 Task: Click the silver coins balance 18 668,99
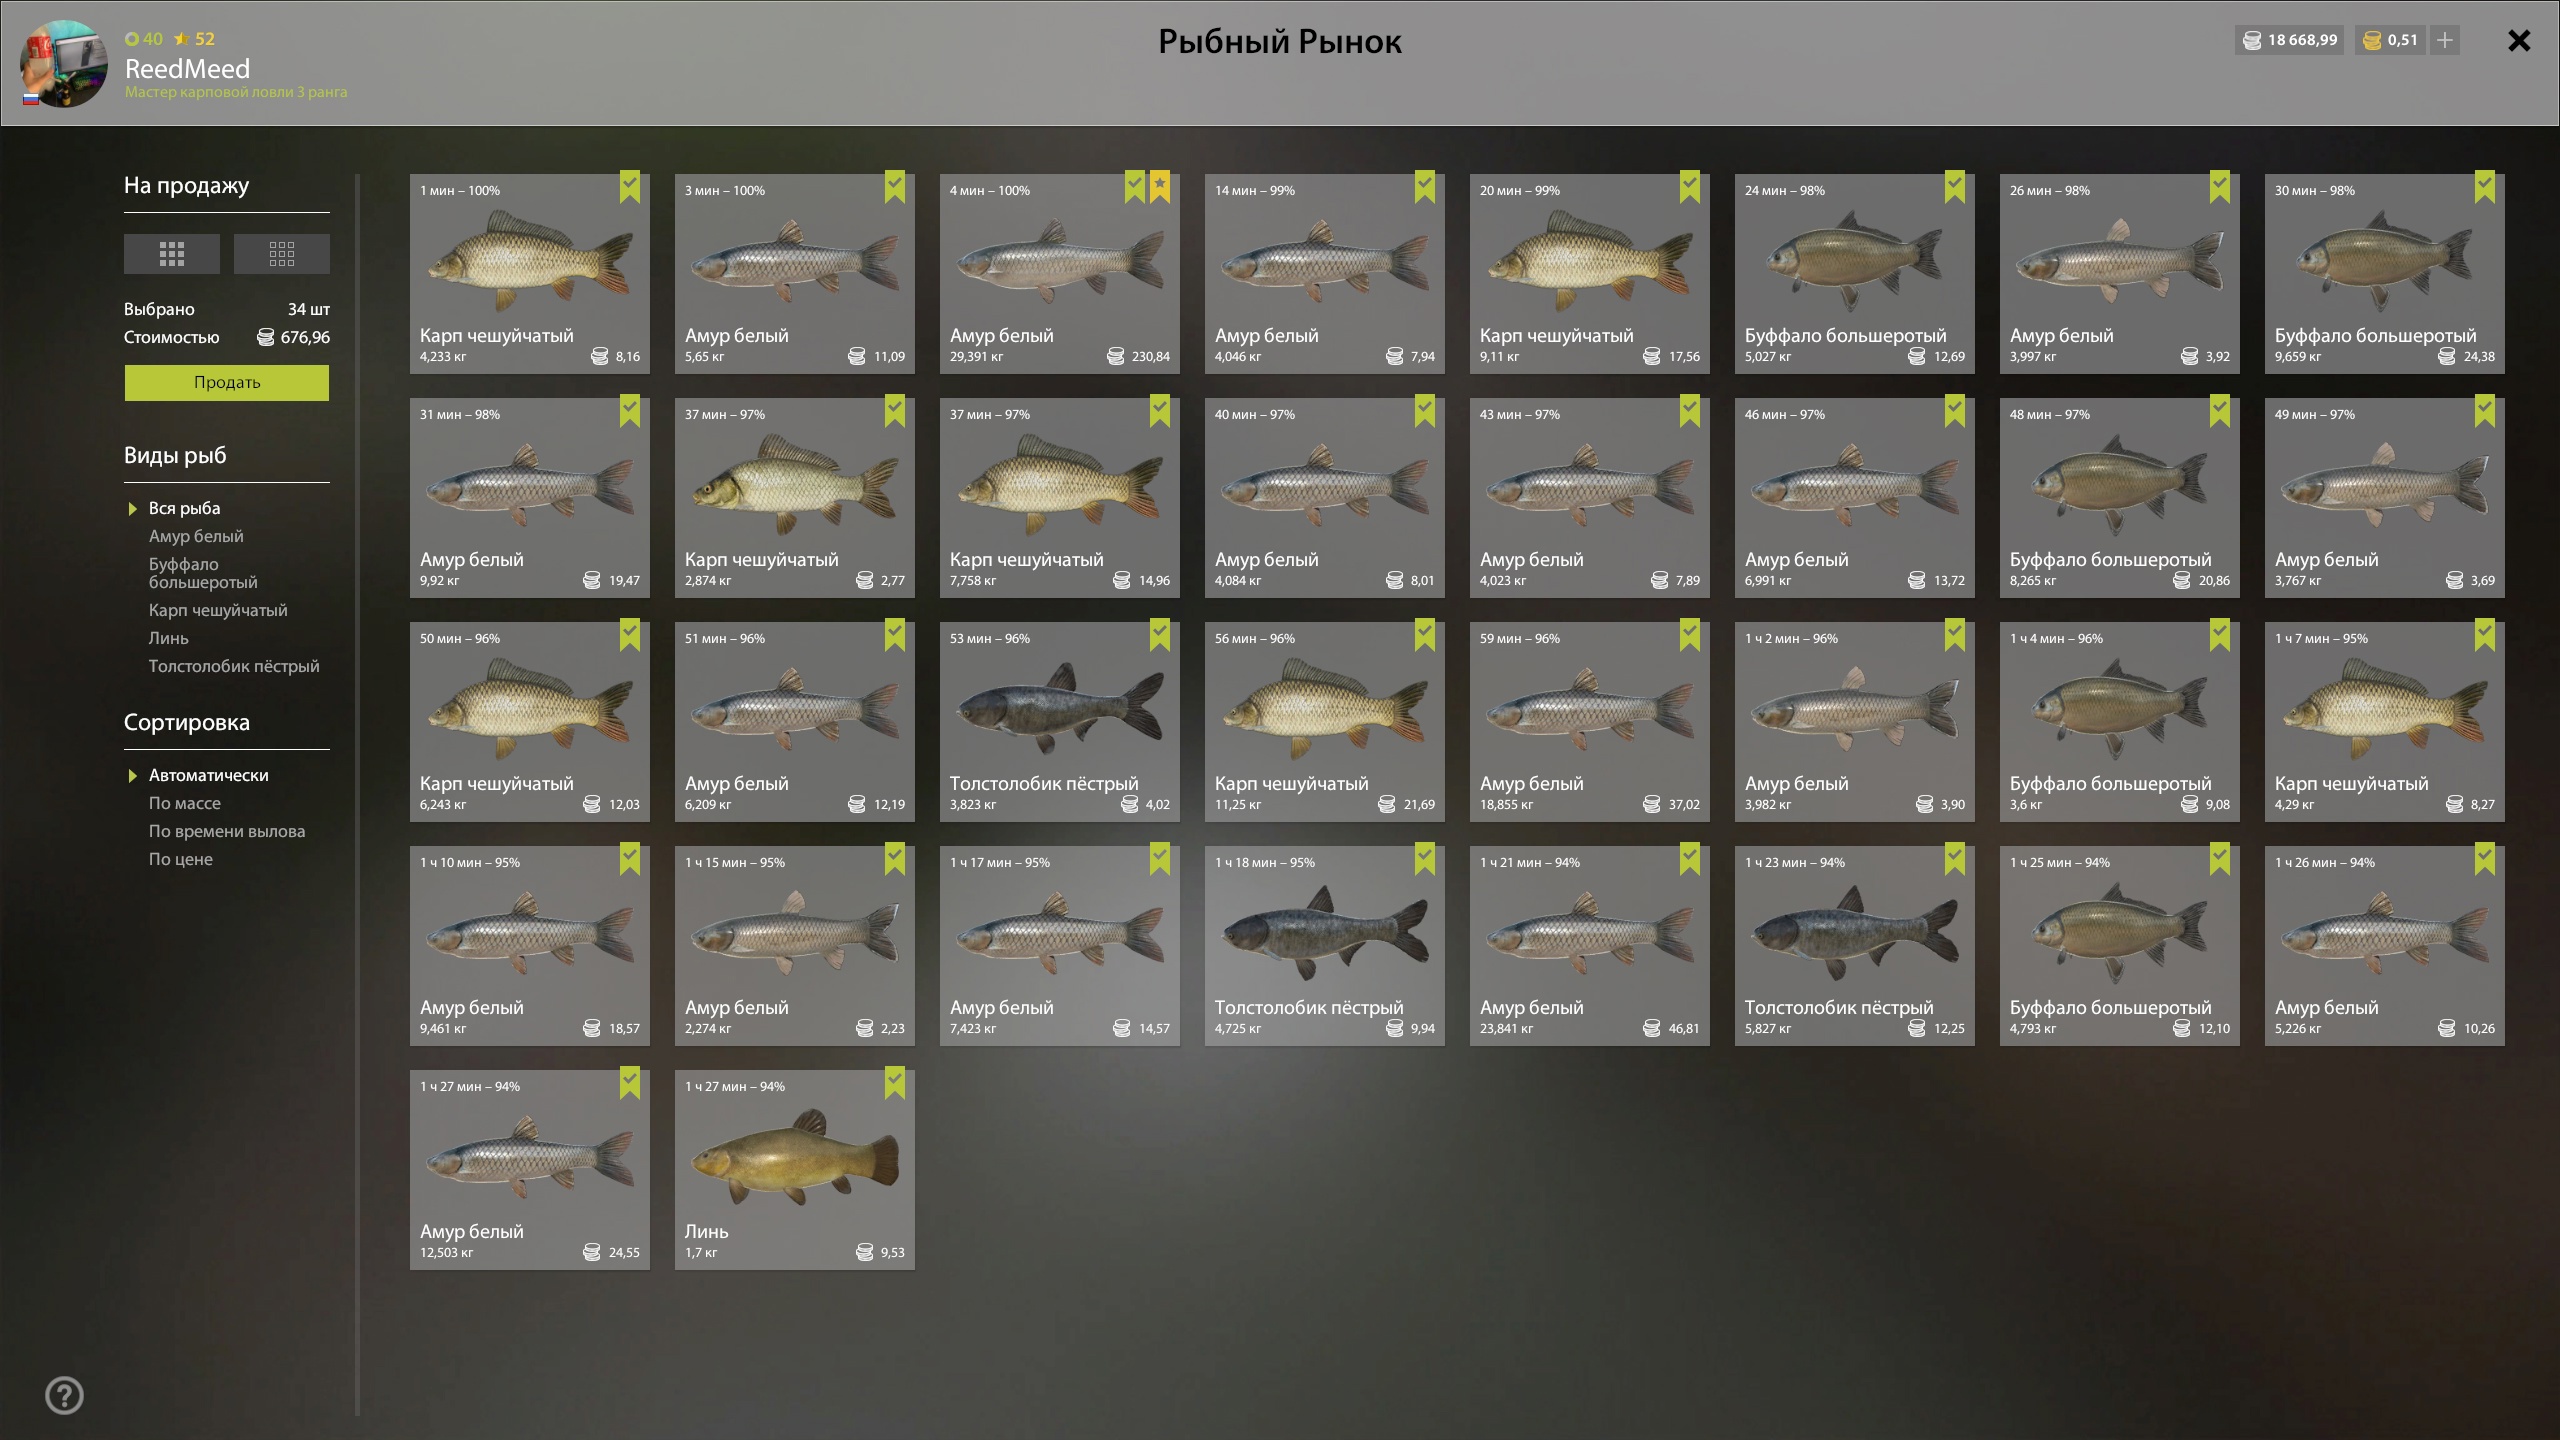2290,40
